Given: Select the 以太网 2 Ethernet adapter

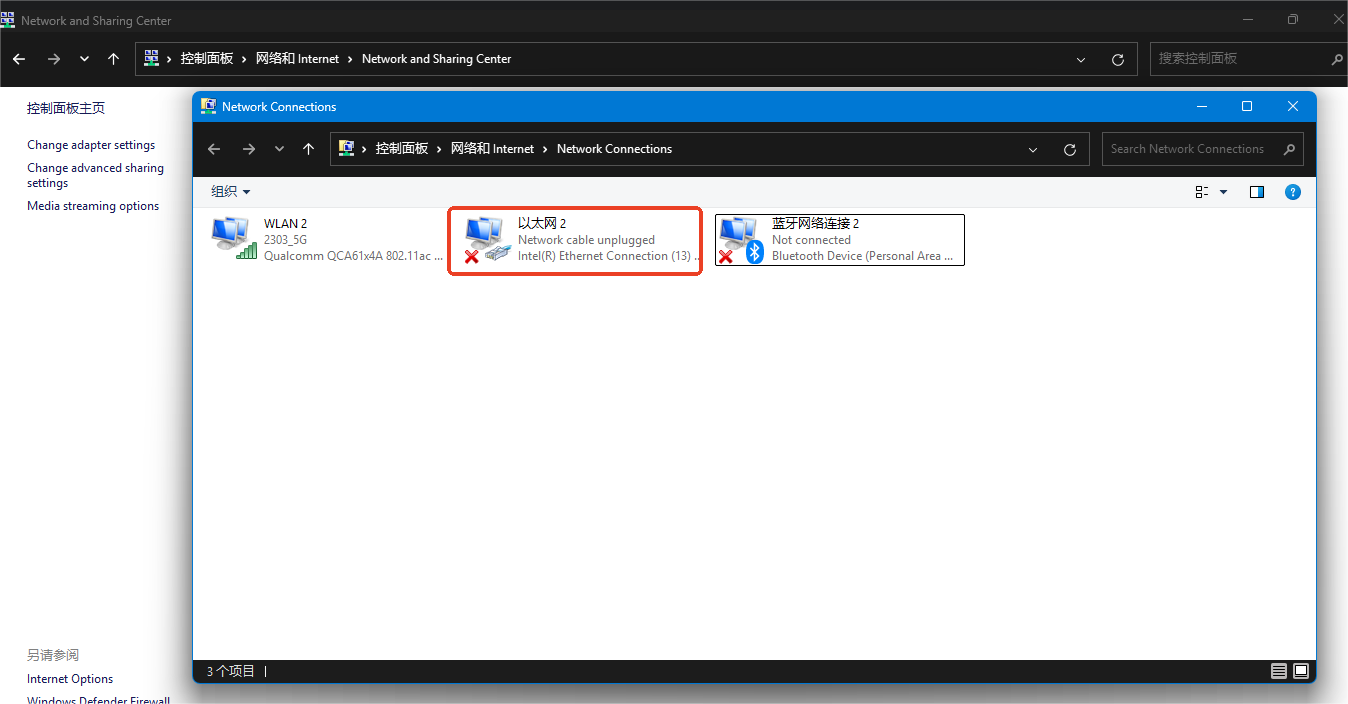Looking at the screenshot, I should coord(574,240).
